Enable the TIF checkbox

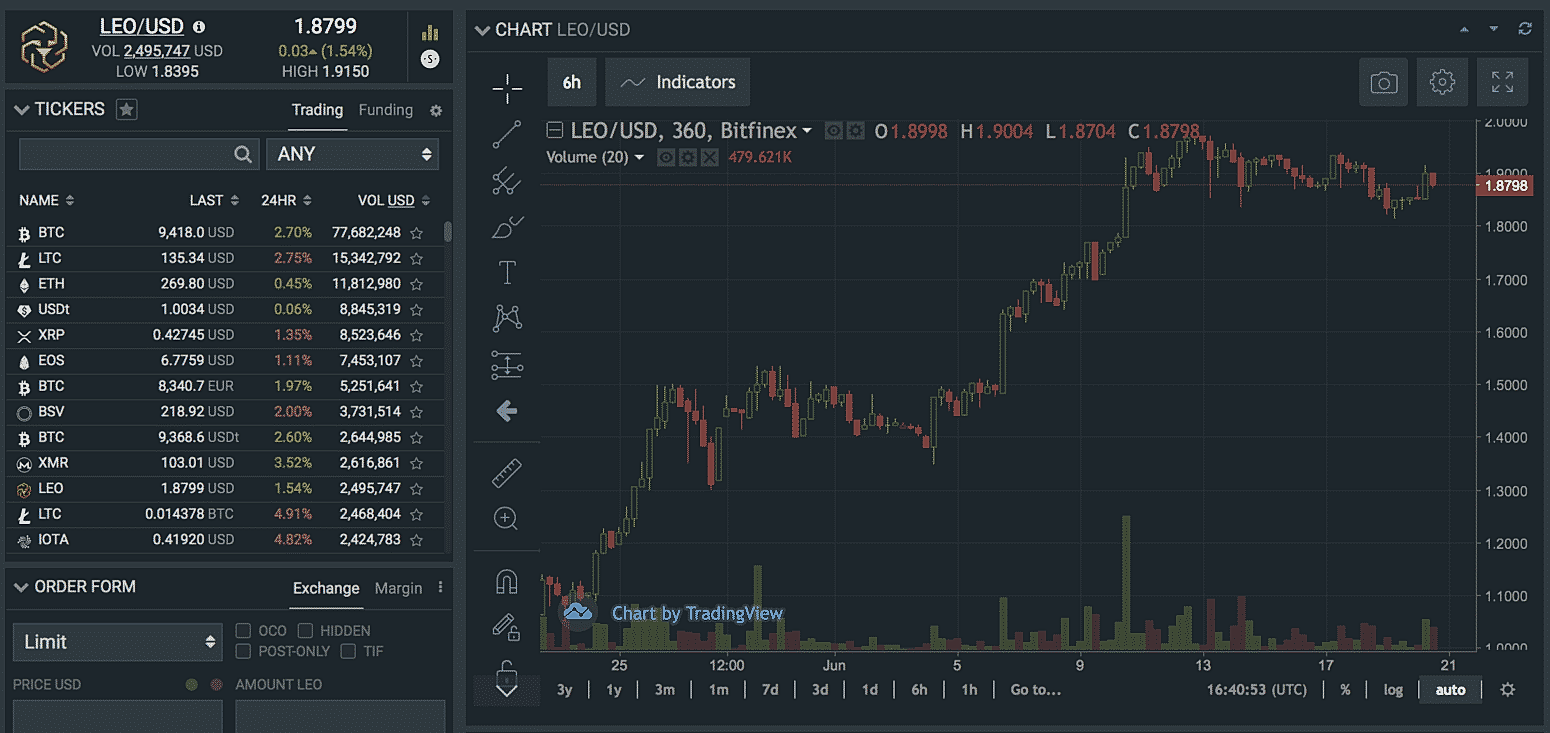(348, 651)
